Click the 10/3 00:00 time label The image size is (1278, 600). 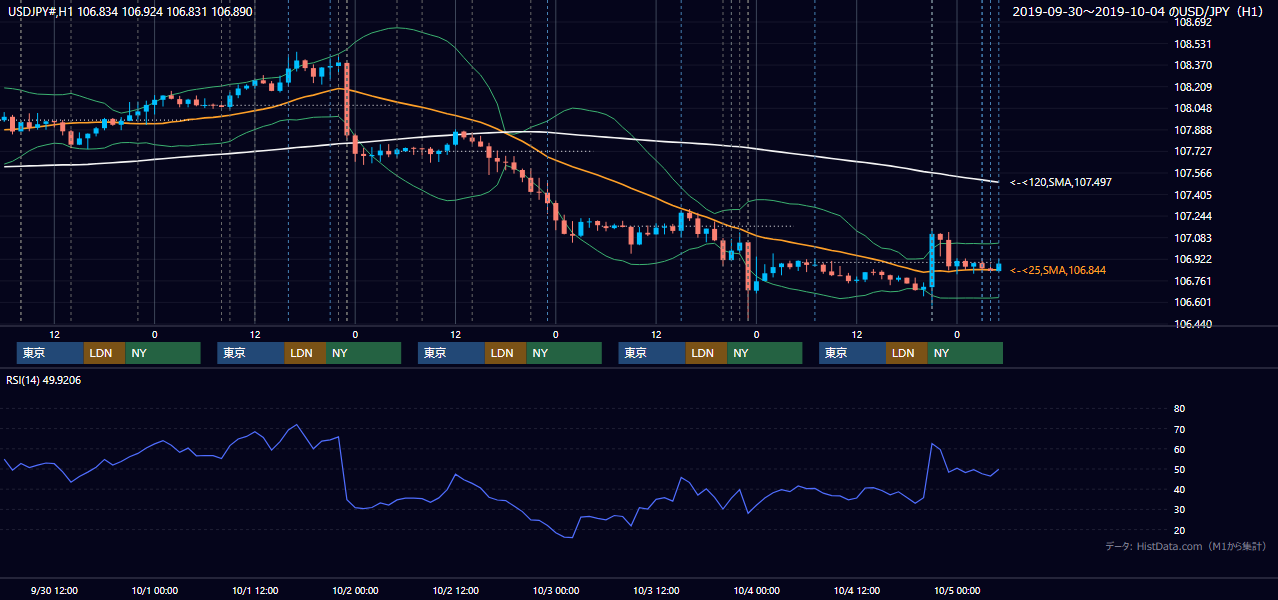pyautogui.click(x=556, y=590)
